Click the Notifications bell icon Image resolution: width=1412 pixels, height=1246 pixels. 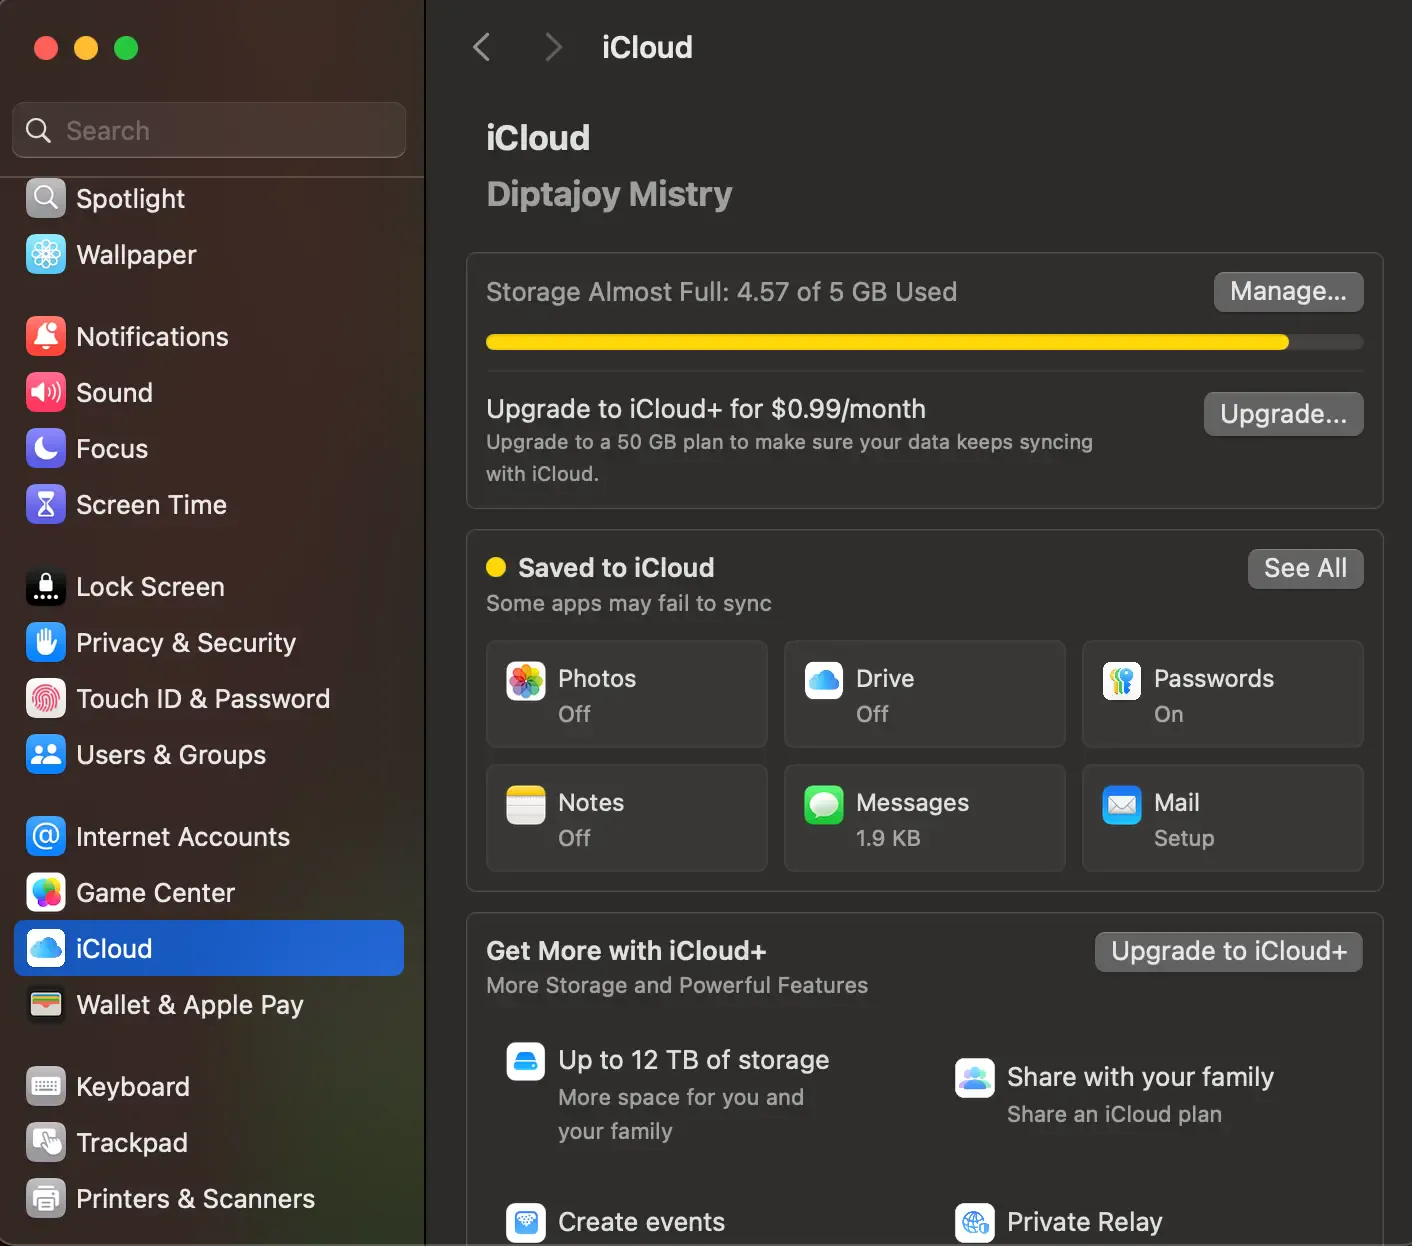coord(46,336)
